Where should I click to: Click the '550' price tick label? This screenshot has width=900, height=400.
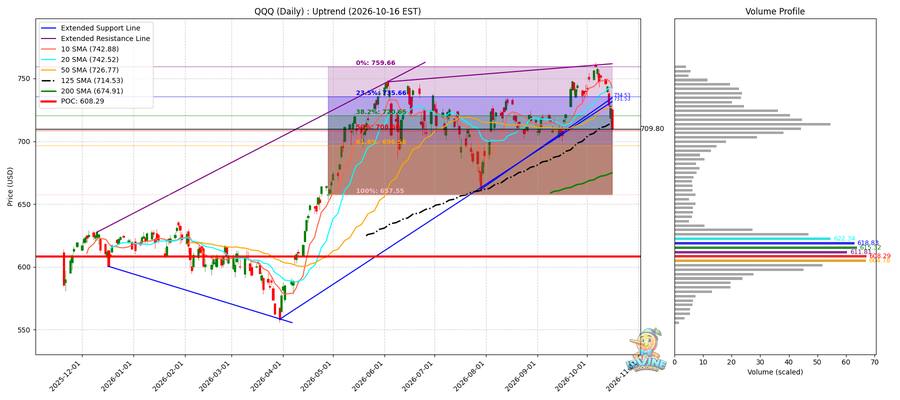(x=26, y=331)
